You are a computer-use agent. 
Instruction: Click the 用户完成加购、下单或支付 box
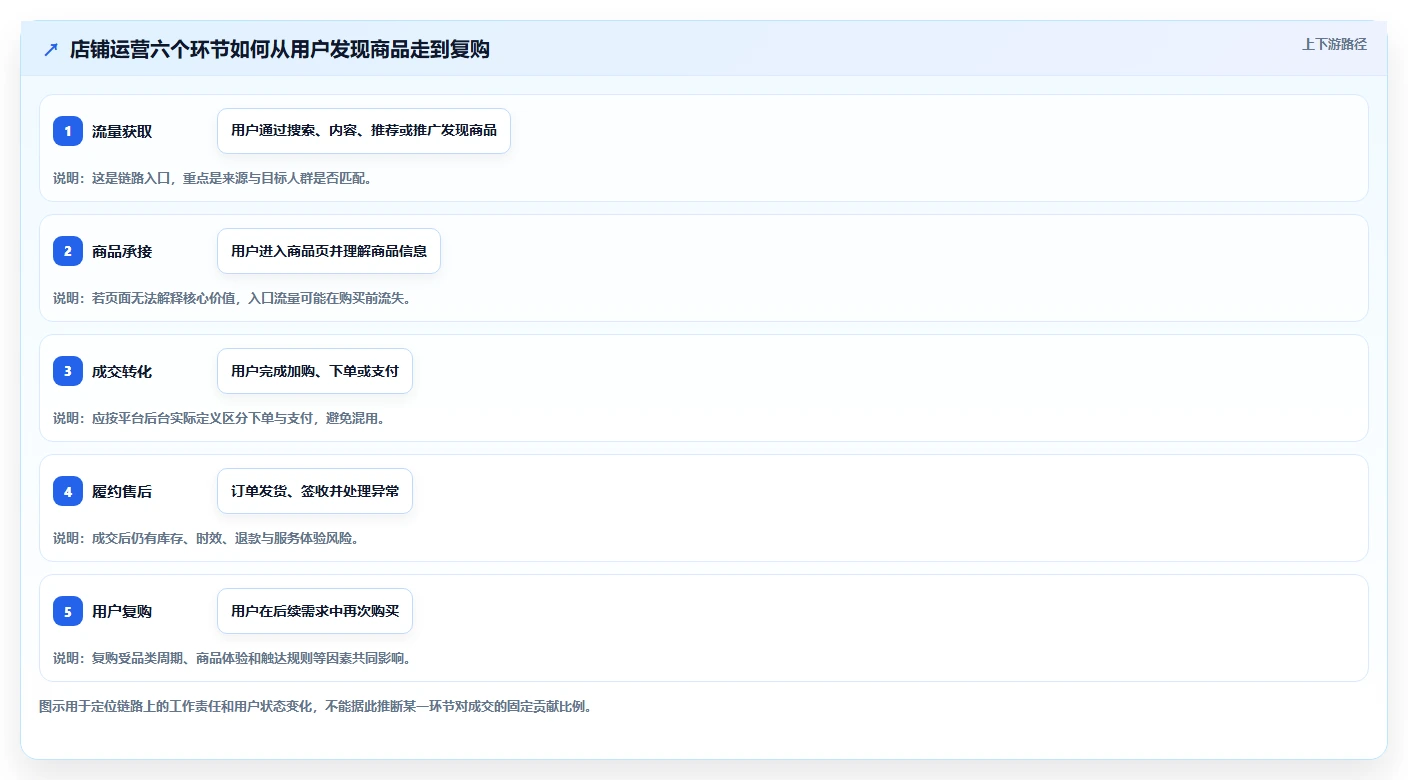point(315,371)
